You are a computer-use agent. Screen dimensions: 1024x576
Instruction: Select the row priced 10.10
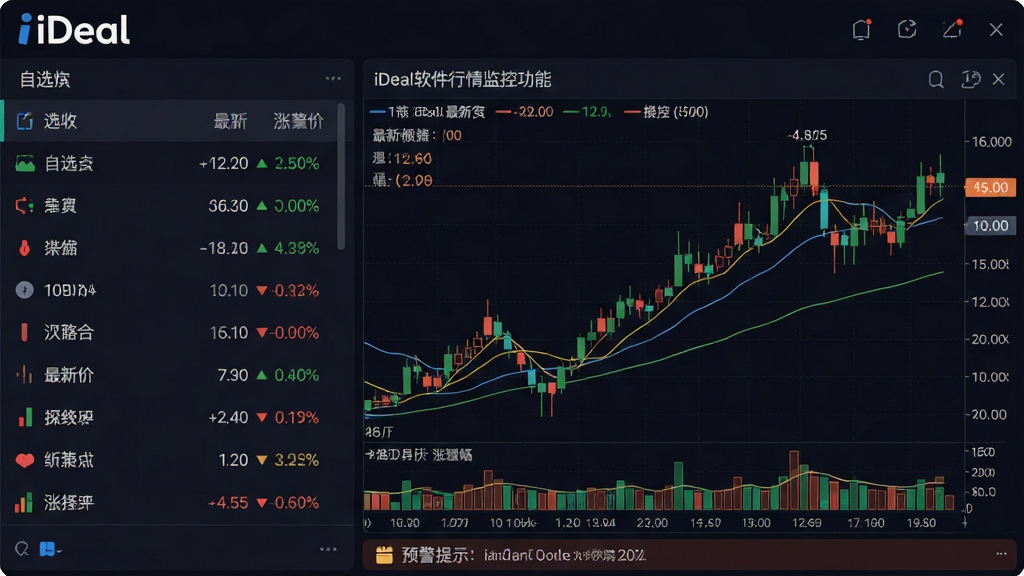(x=171, y=290)
